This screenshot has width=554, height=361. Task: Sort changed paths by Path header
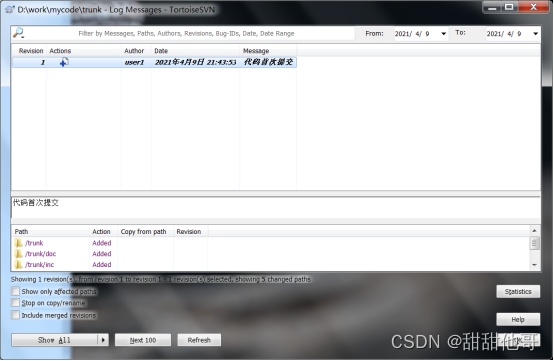coord(51,232)
